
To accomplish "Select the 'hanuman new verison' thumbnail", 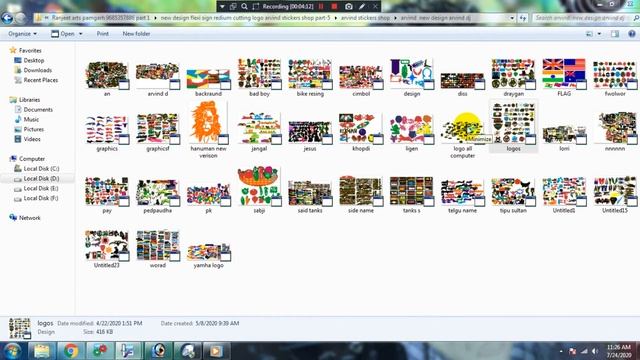I will pyautogui.click(x=208, y=122).
